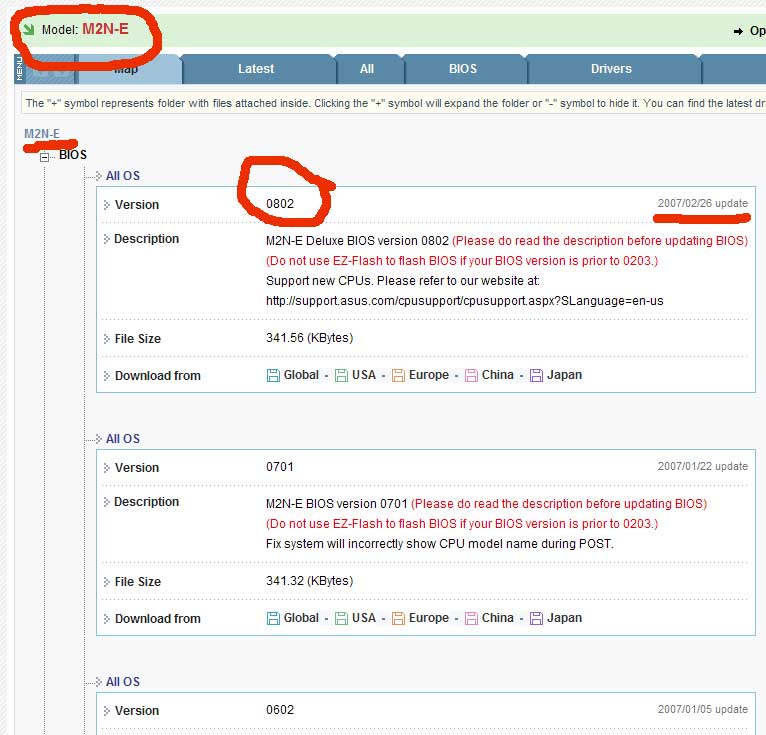This screenshot has height=735, width=766.
Task: Download version 0802 from Japan link
Action: [x=564, y=375]
